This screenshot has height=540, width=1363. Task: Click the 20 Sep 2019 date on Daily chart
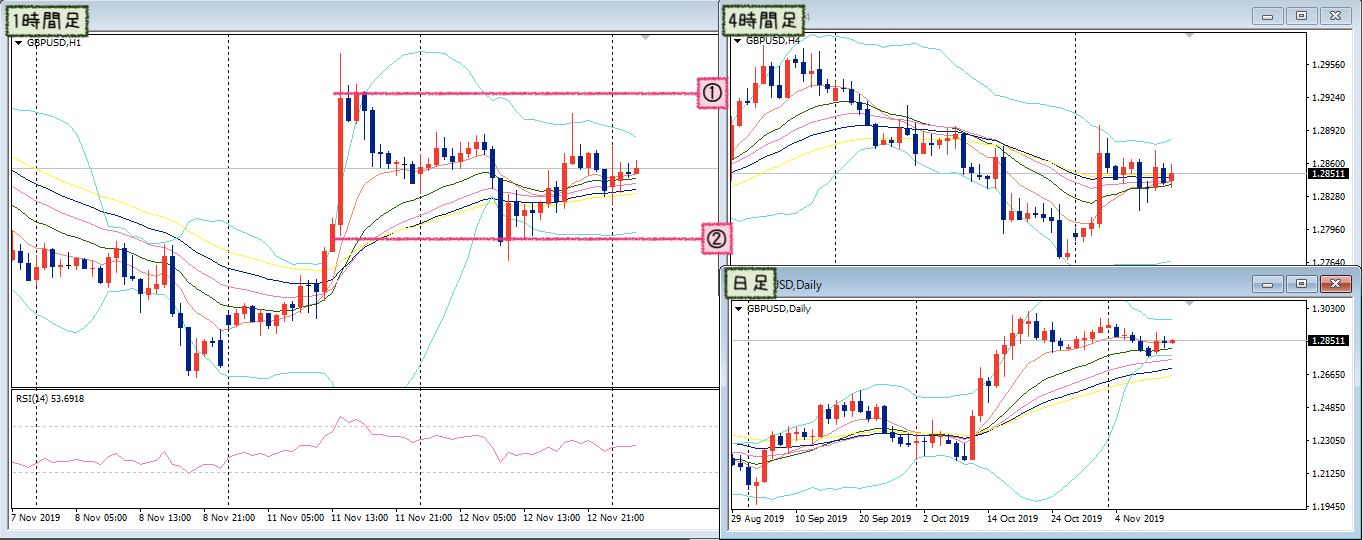pyautogui.click(x=886, y=519)
